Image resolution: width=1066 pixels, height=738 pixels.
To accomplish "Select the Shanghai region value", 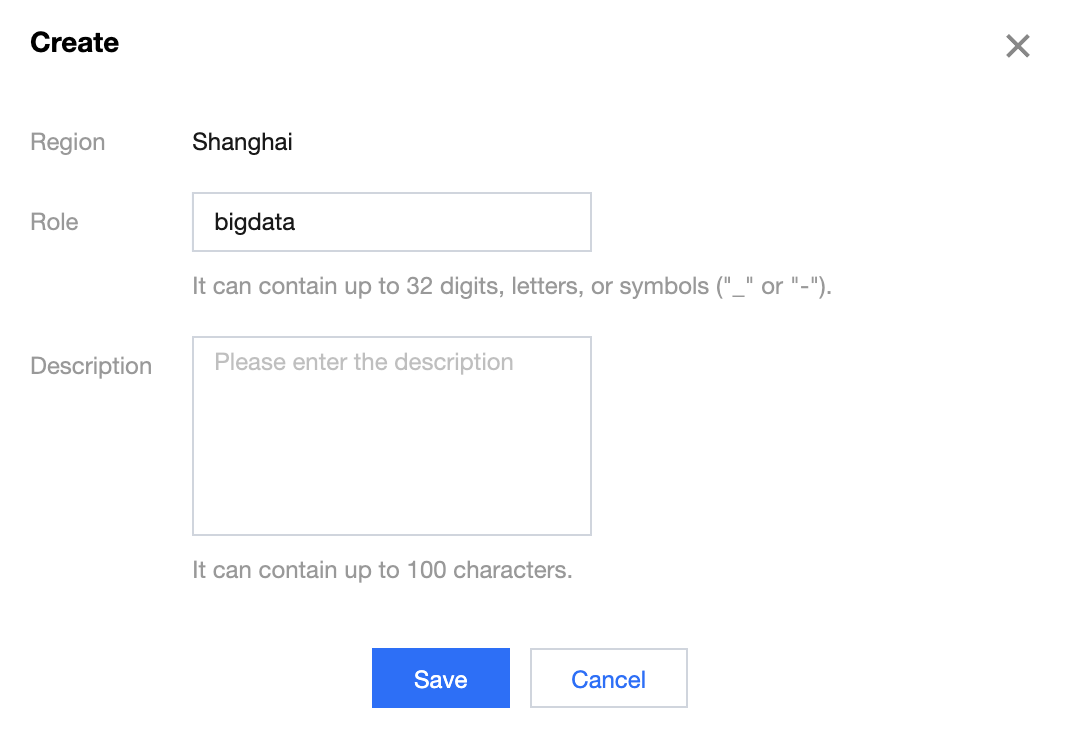I will click(x=242, y=142).
